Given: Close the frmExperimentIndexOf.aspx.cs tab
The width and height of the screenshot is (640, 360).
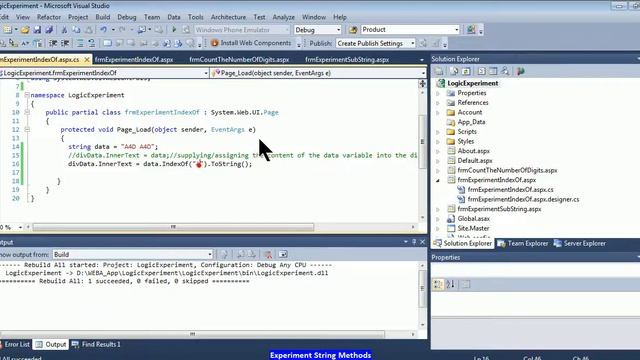Looking at the screenshot, I should (x=87, y=60).
